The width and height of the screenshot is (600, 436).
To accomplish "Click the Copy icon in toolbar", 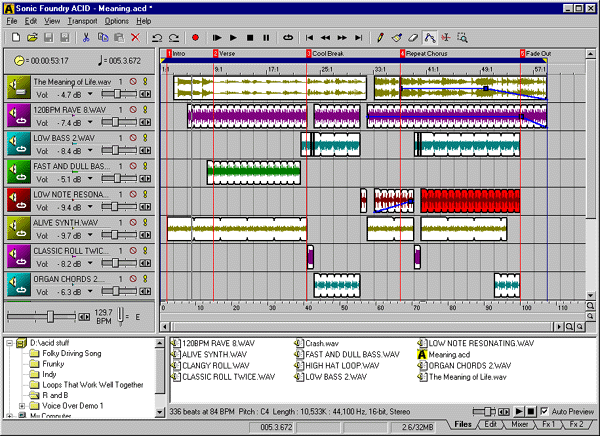I will pos(103,38).
